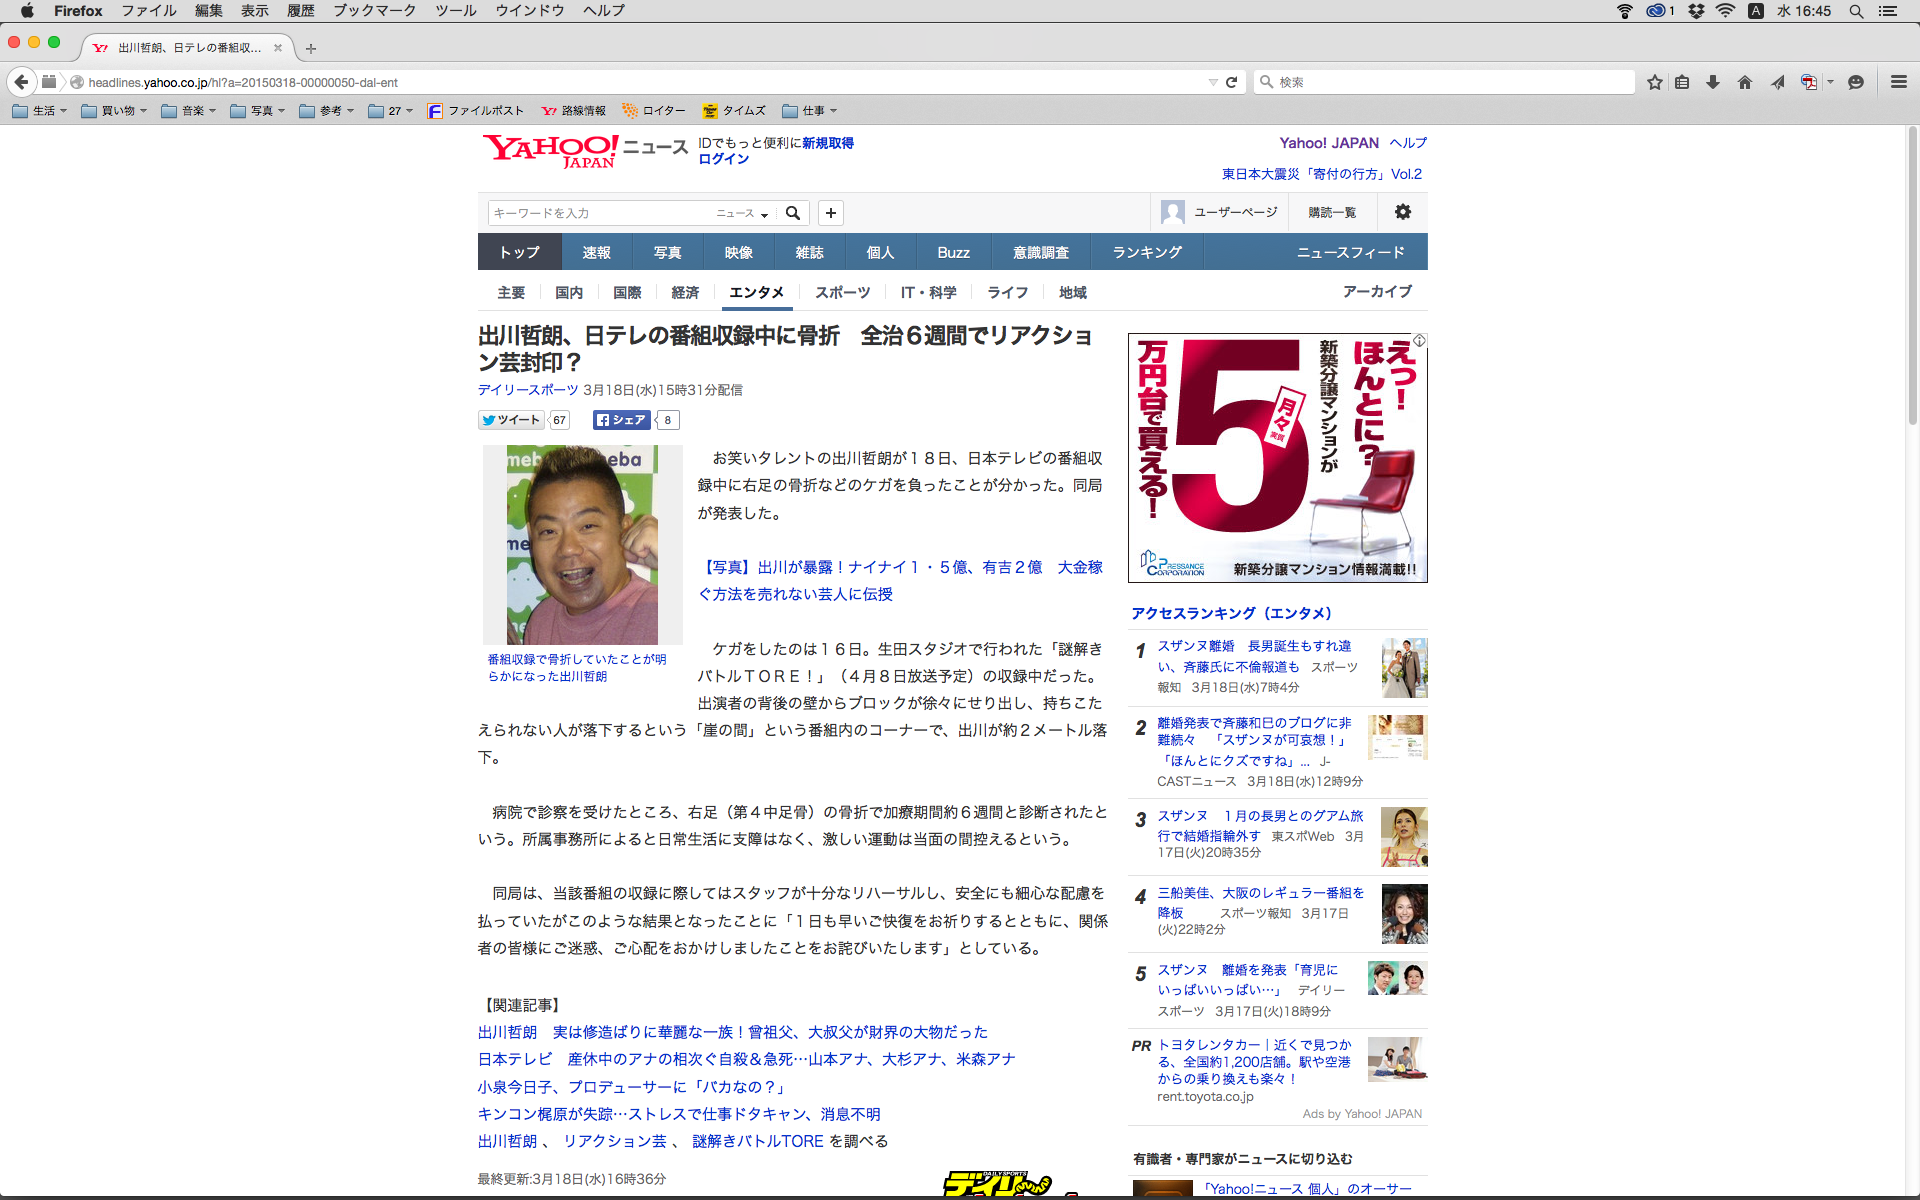The height and width of the screenshot is (1200, 1920).
Task: Expand the 生活 bookmarks folder
Action: click(40, 111)
